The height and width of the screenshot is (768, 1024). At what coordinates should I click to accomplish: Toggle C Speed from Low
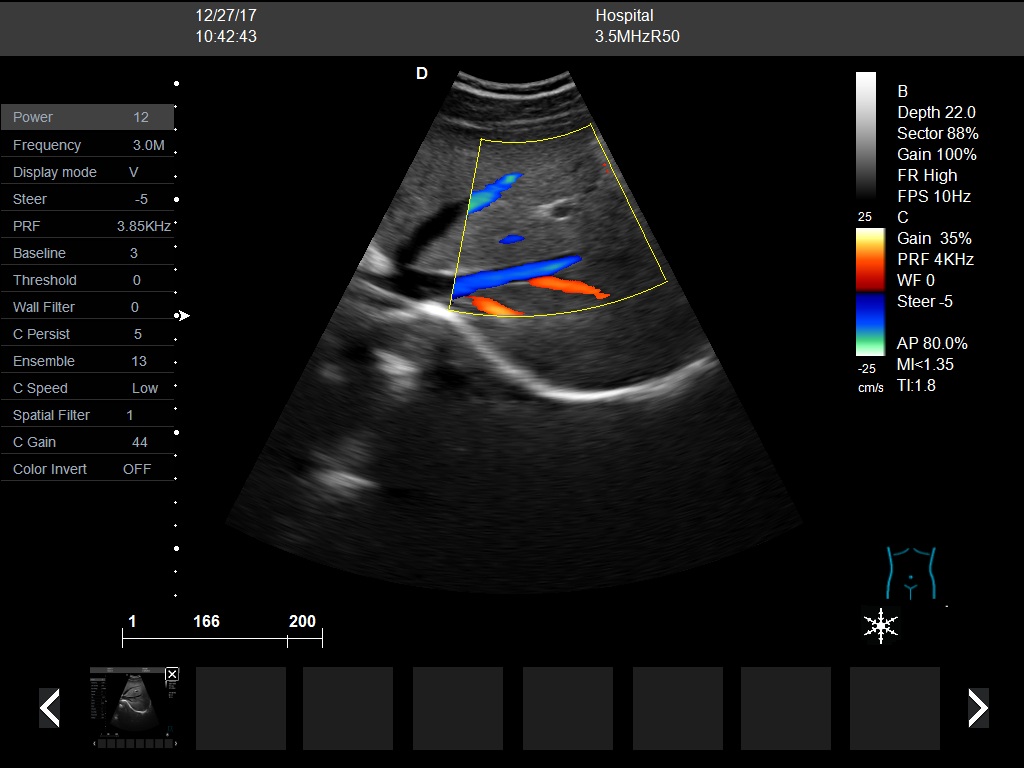tap(87, 387)
